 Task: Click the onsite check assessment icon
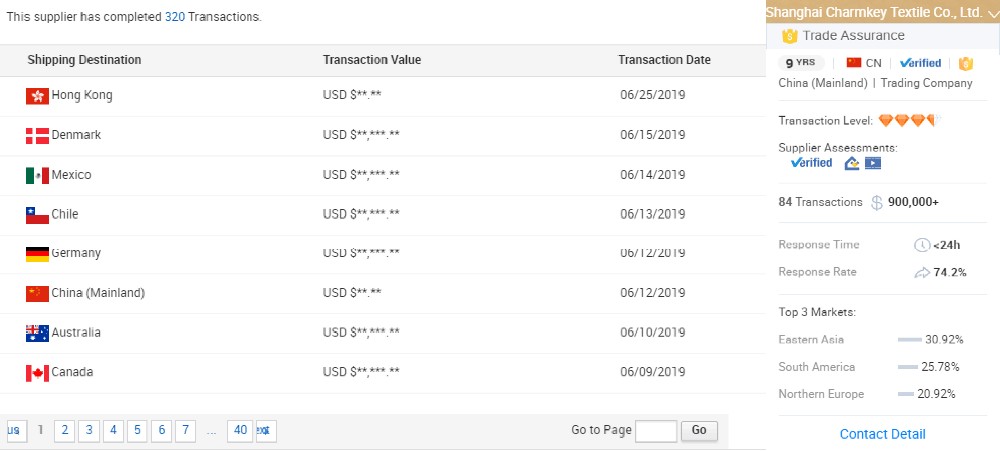click(x=852, y=162)
